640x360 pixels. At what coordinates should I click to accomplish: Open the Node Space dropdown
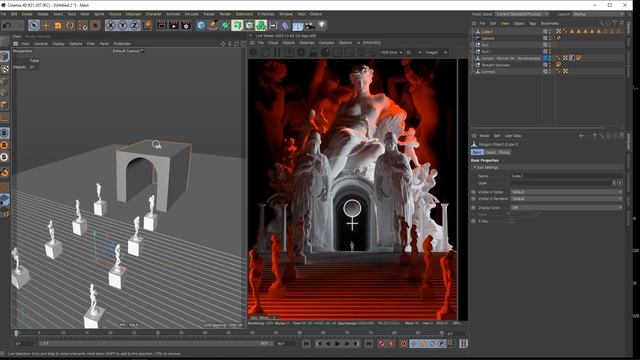(x=522, y=14)
